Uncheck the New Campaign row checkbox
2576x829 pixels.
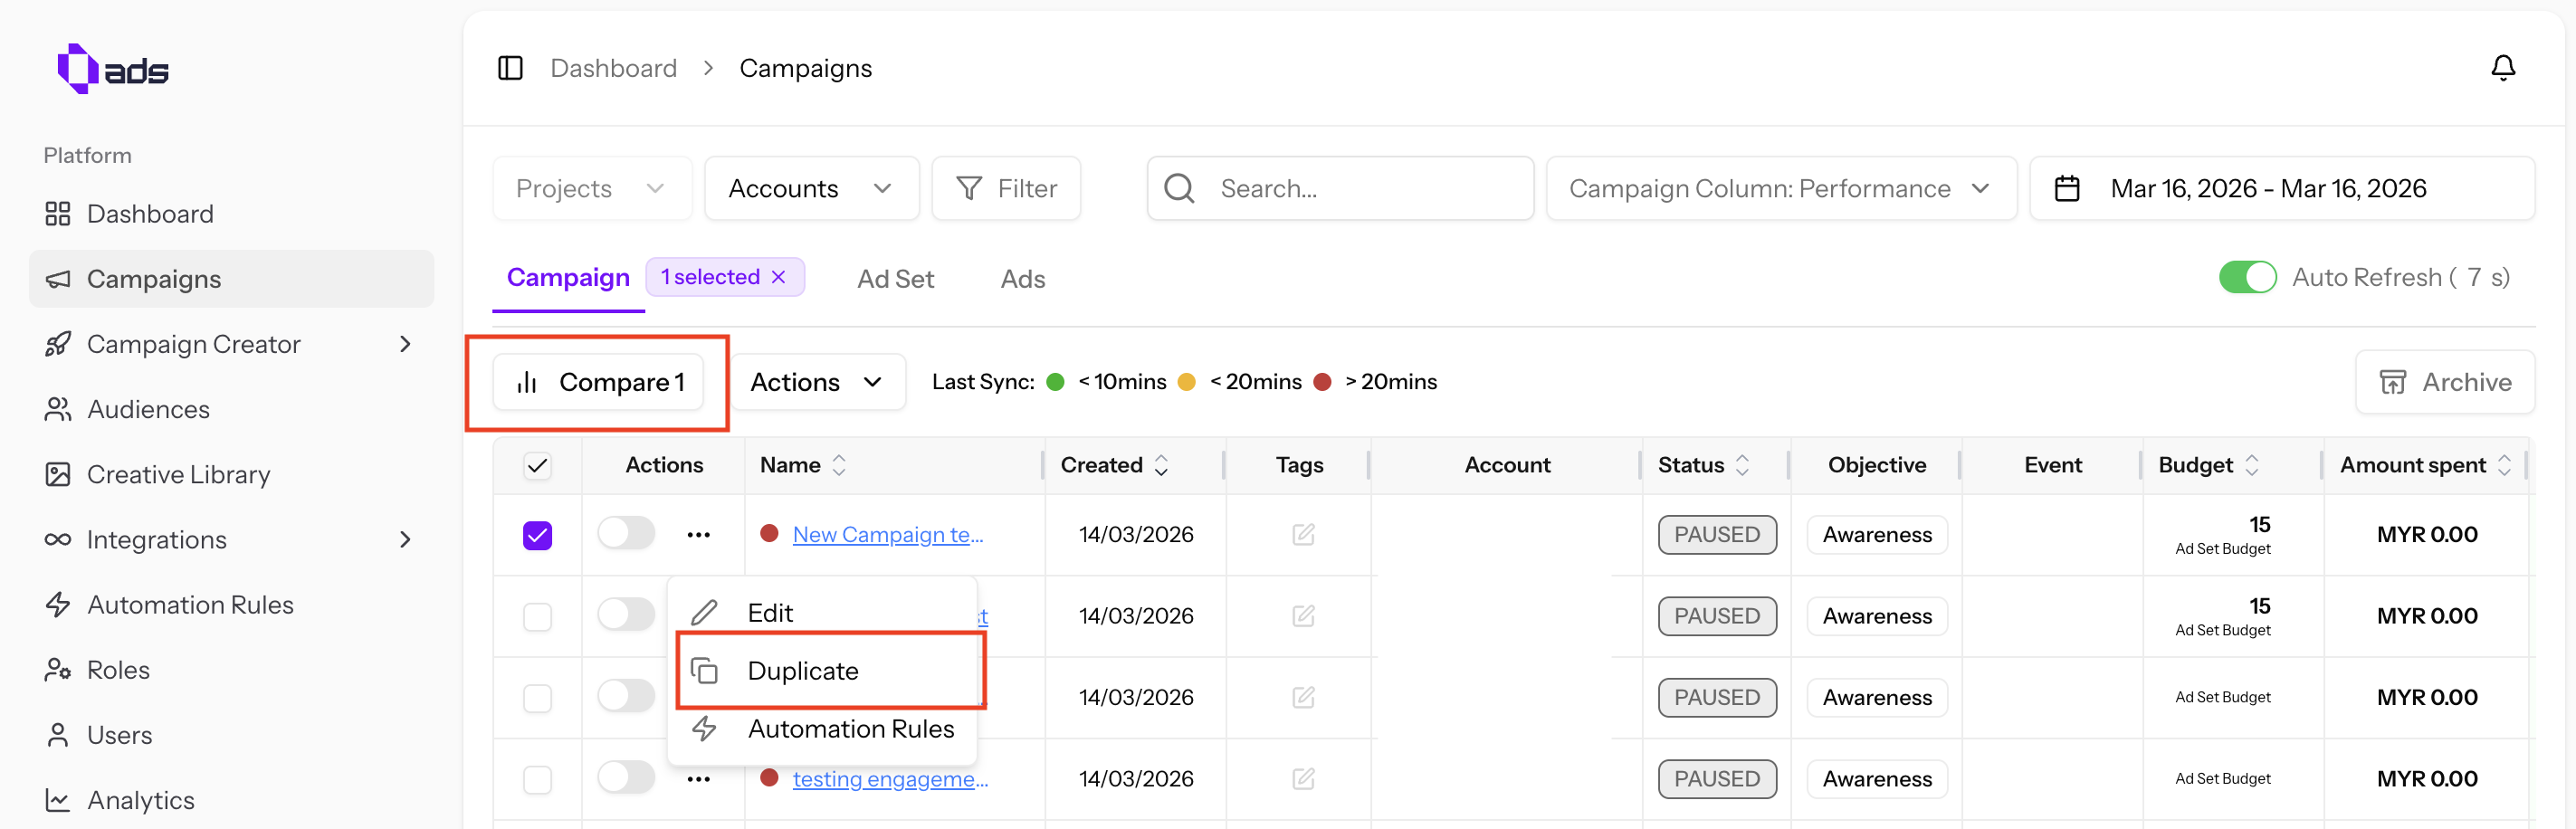(x=537, y=535)
